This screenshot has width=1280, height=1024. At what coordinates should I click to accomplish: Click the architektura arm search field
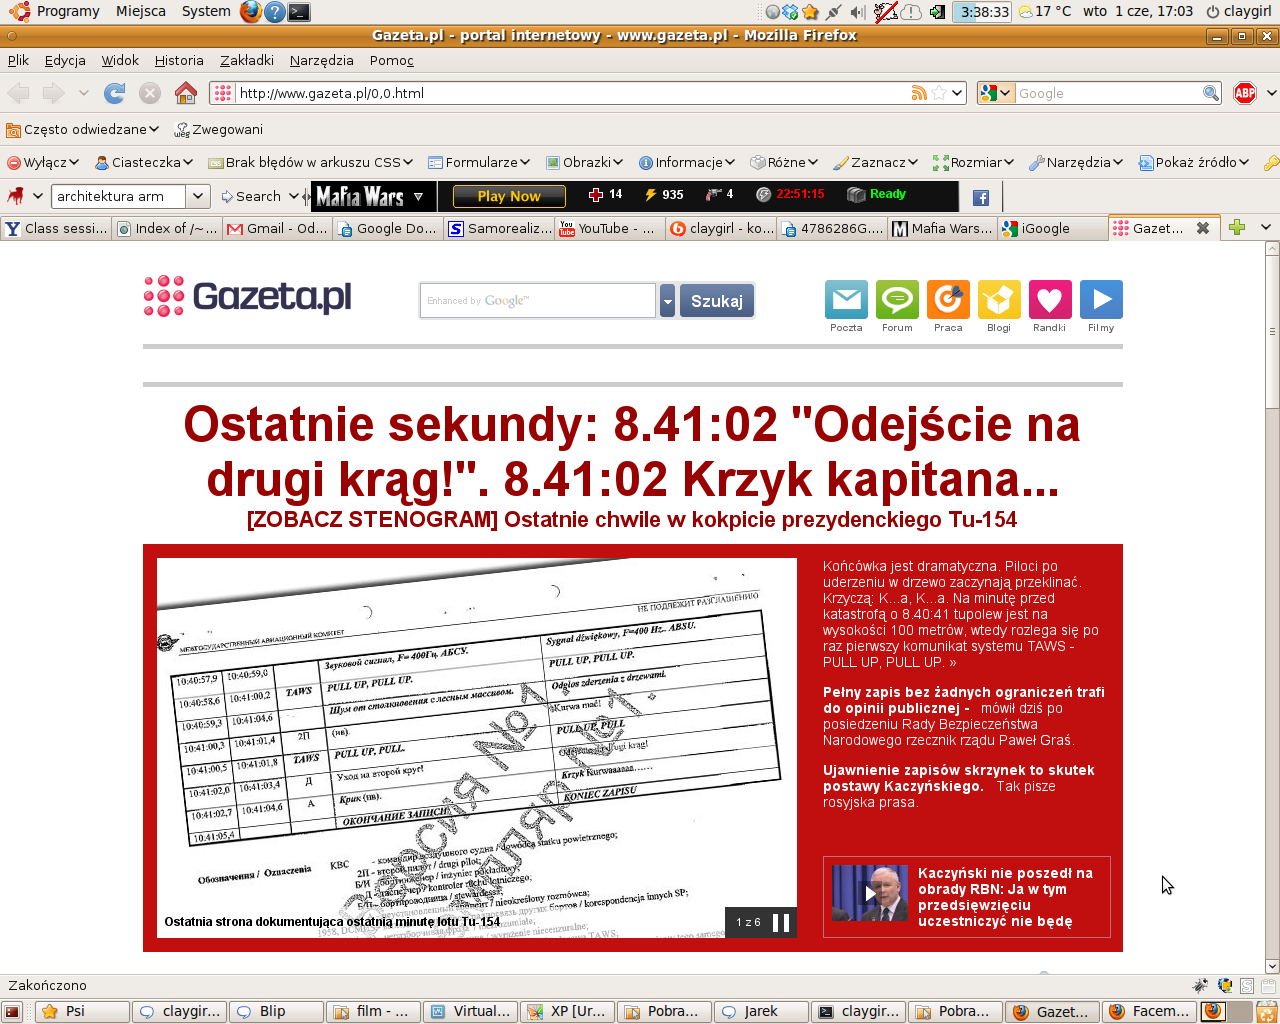click(118, 196)
